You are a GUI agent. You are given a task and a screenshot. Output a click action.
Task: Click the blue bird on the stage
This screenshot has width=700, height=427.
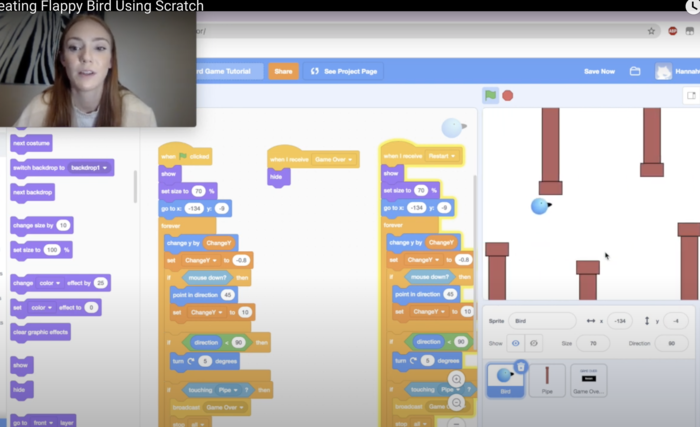(541, 206)
